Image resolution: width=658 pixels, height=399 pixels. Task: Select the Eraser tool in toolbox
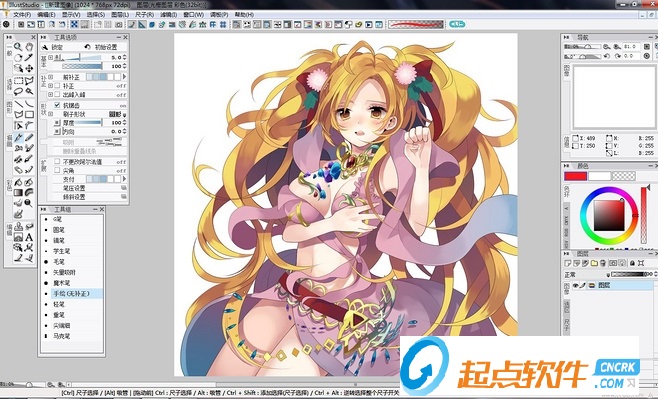[x=18, y=170]
